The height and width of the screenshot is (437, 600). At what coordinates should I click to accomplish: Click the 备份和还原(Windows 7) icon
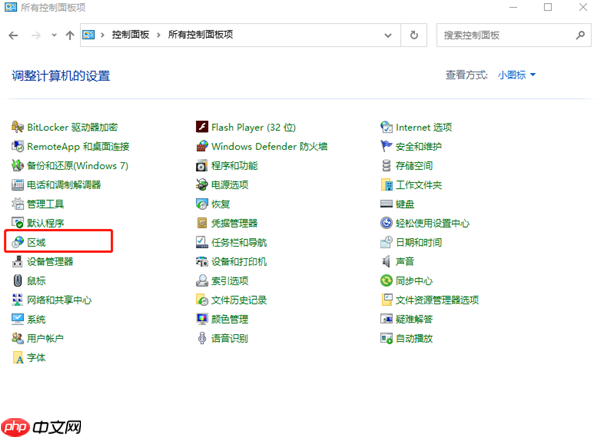(18, 165)
